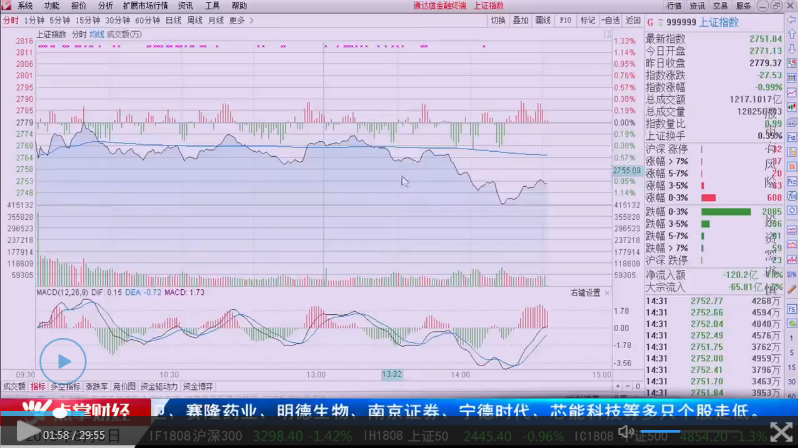Open the 扩展市场行情 menu
Image resolution: width=798 pixels, height=448 pixels.
pyautogui.click(x=145, y=6)
